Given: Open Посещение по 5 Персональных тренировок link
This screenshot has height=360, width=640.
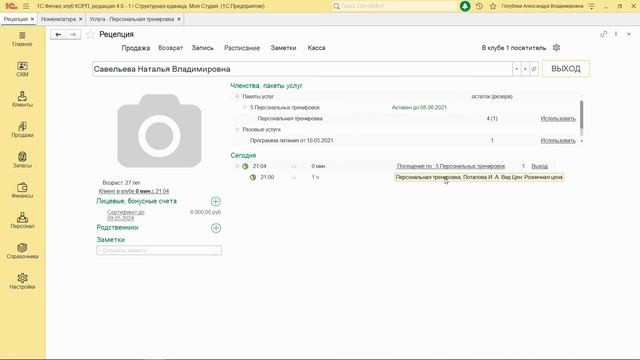Looking at the screenshot, I should click(451, 166).
